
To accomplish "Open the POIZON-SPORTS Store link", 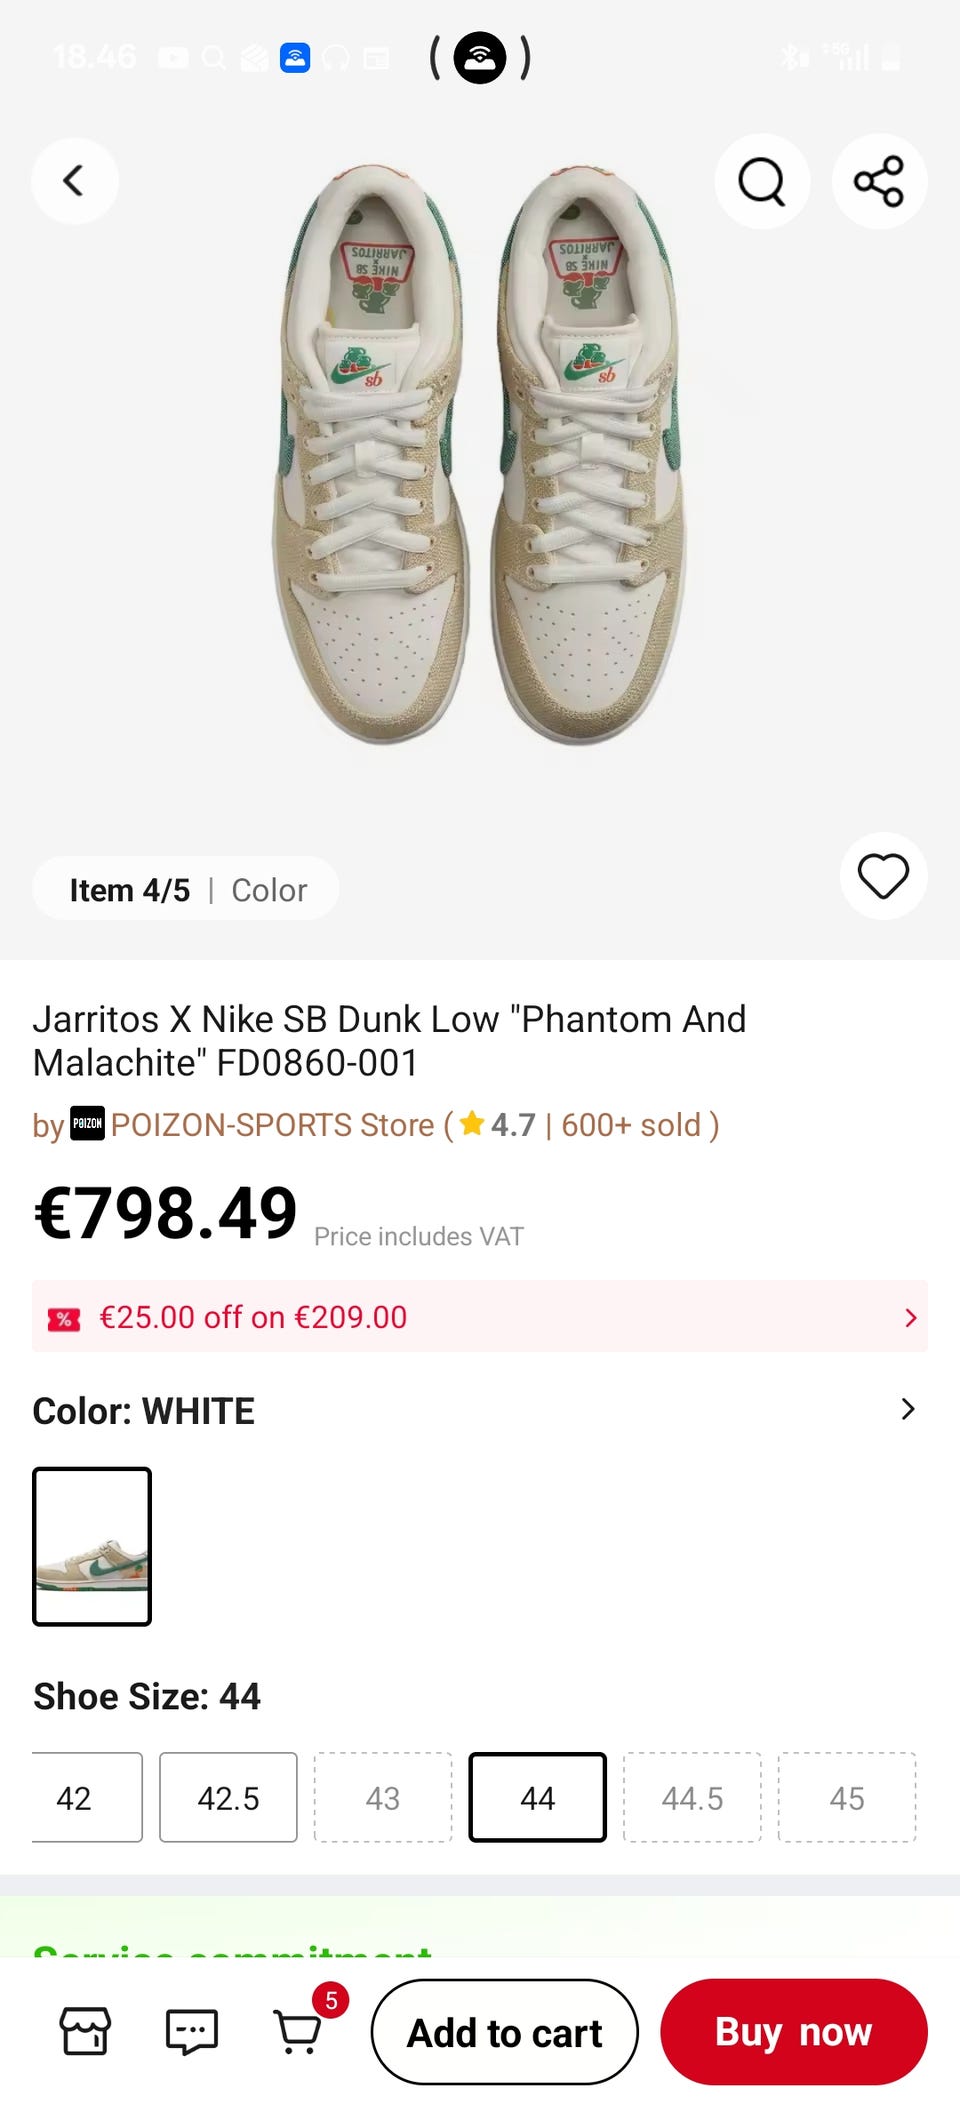I will pyautogui.click(x=272, y=1125).
